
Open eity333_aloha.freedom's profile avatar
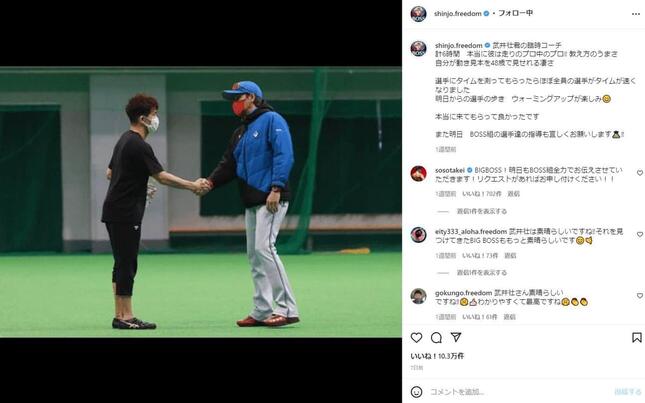[418, 235]
